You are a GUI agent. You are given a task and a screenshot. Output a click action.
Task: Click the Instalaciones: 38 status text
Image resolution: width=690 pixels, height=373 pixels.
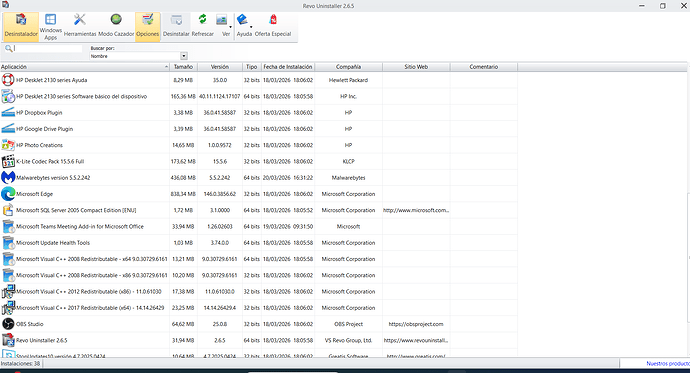(x=20, y=364)
